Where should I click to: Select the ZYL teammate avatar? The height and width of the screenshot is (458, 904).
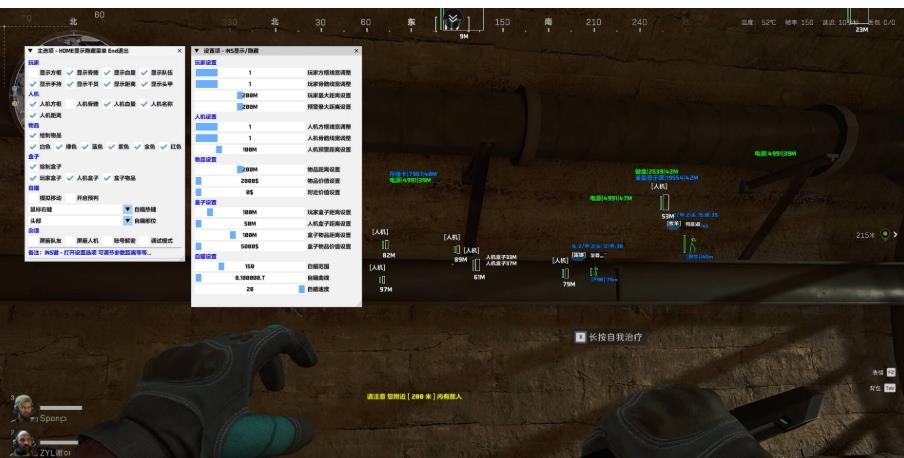click(x=23, y=443)
